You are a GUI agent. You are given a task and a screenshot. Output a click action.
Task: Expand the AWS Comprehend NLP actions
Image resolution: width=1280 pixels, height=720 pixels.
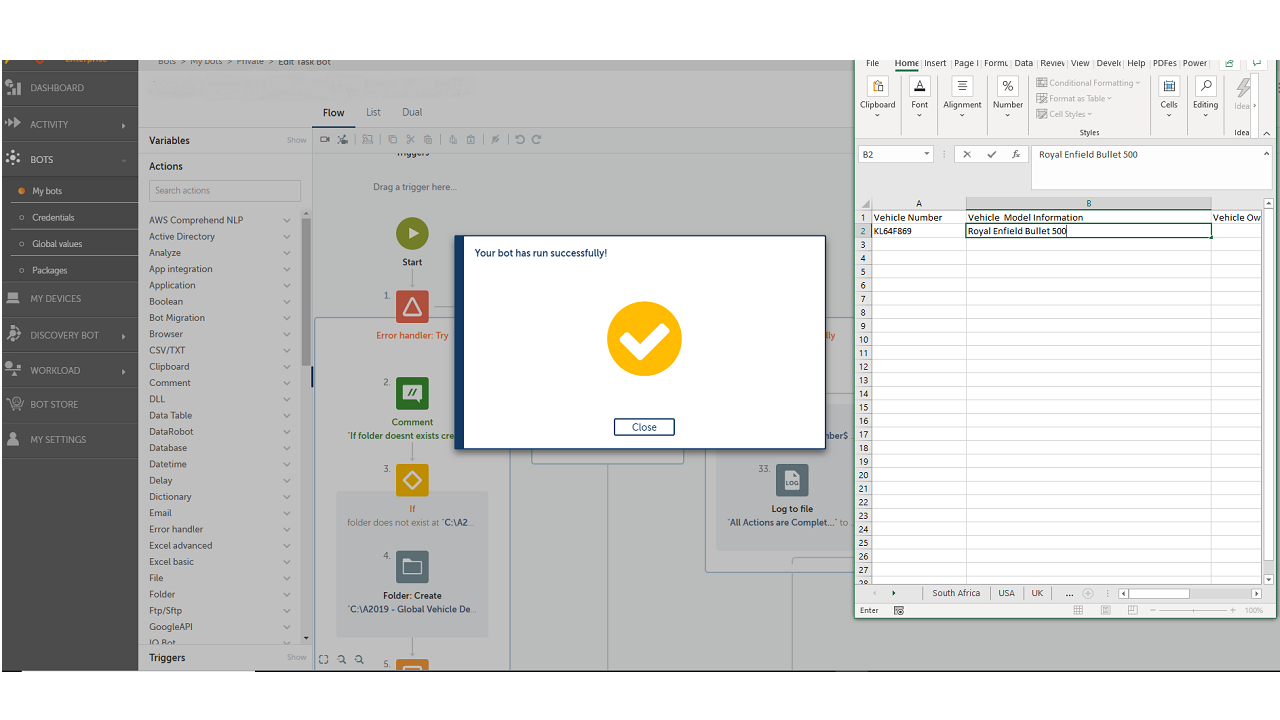tap(287, 220)
